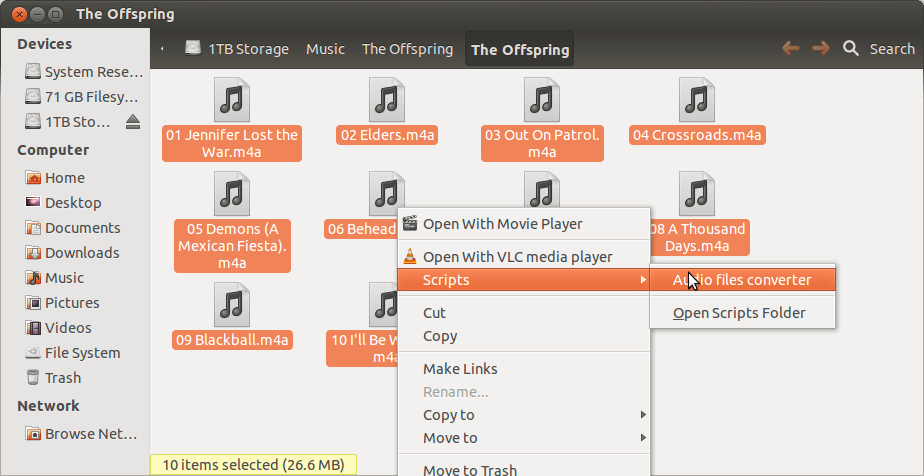Click the 09 Blackball.m4a music icon
924x476 pixels.
231,304
